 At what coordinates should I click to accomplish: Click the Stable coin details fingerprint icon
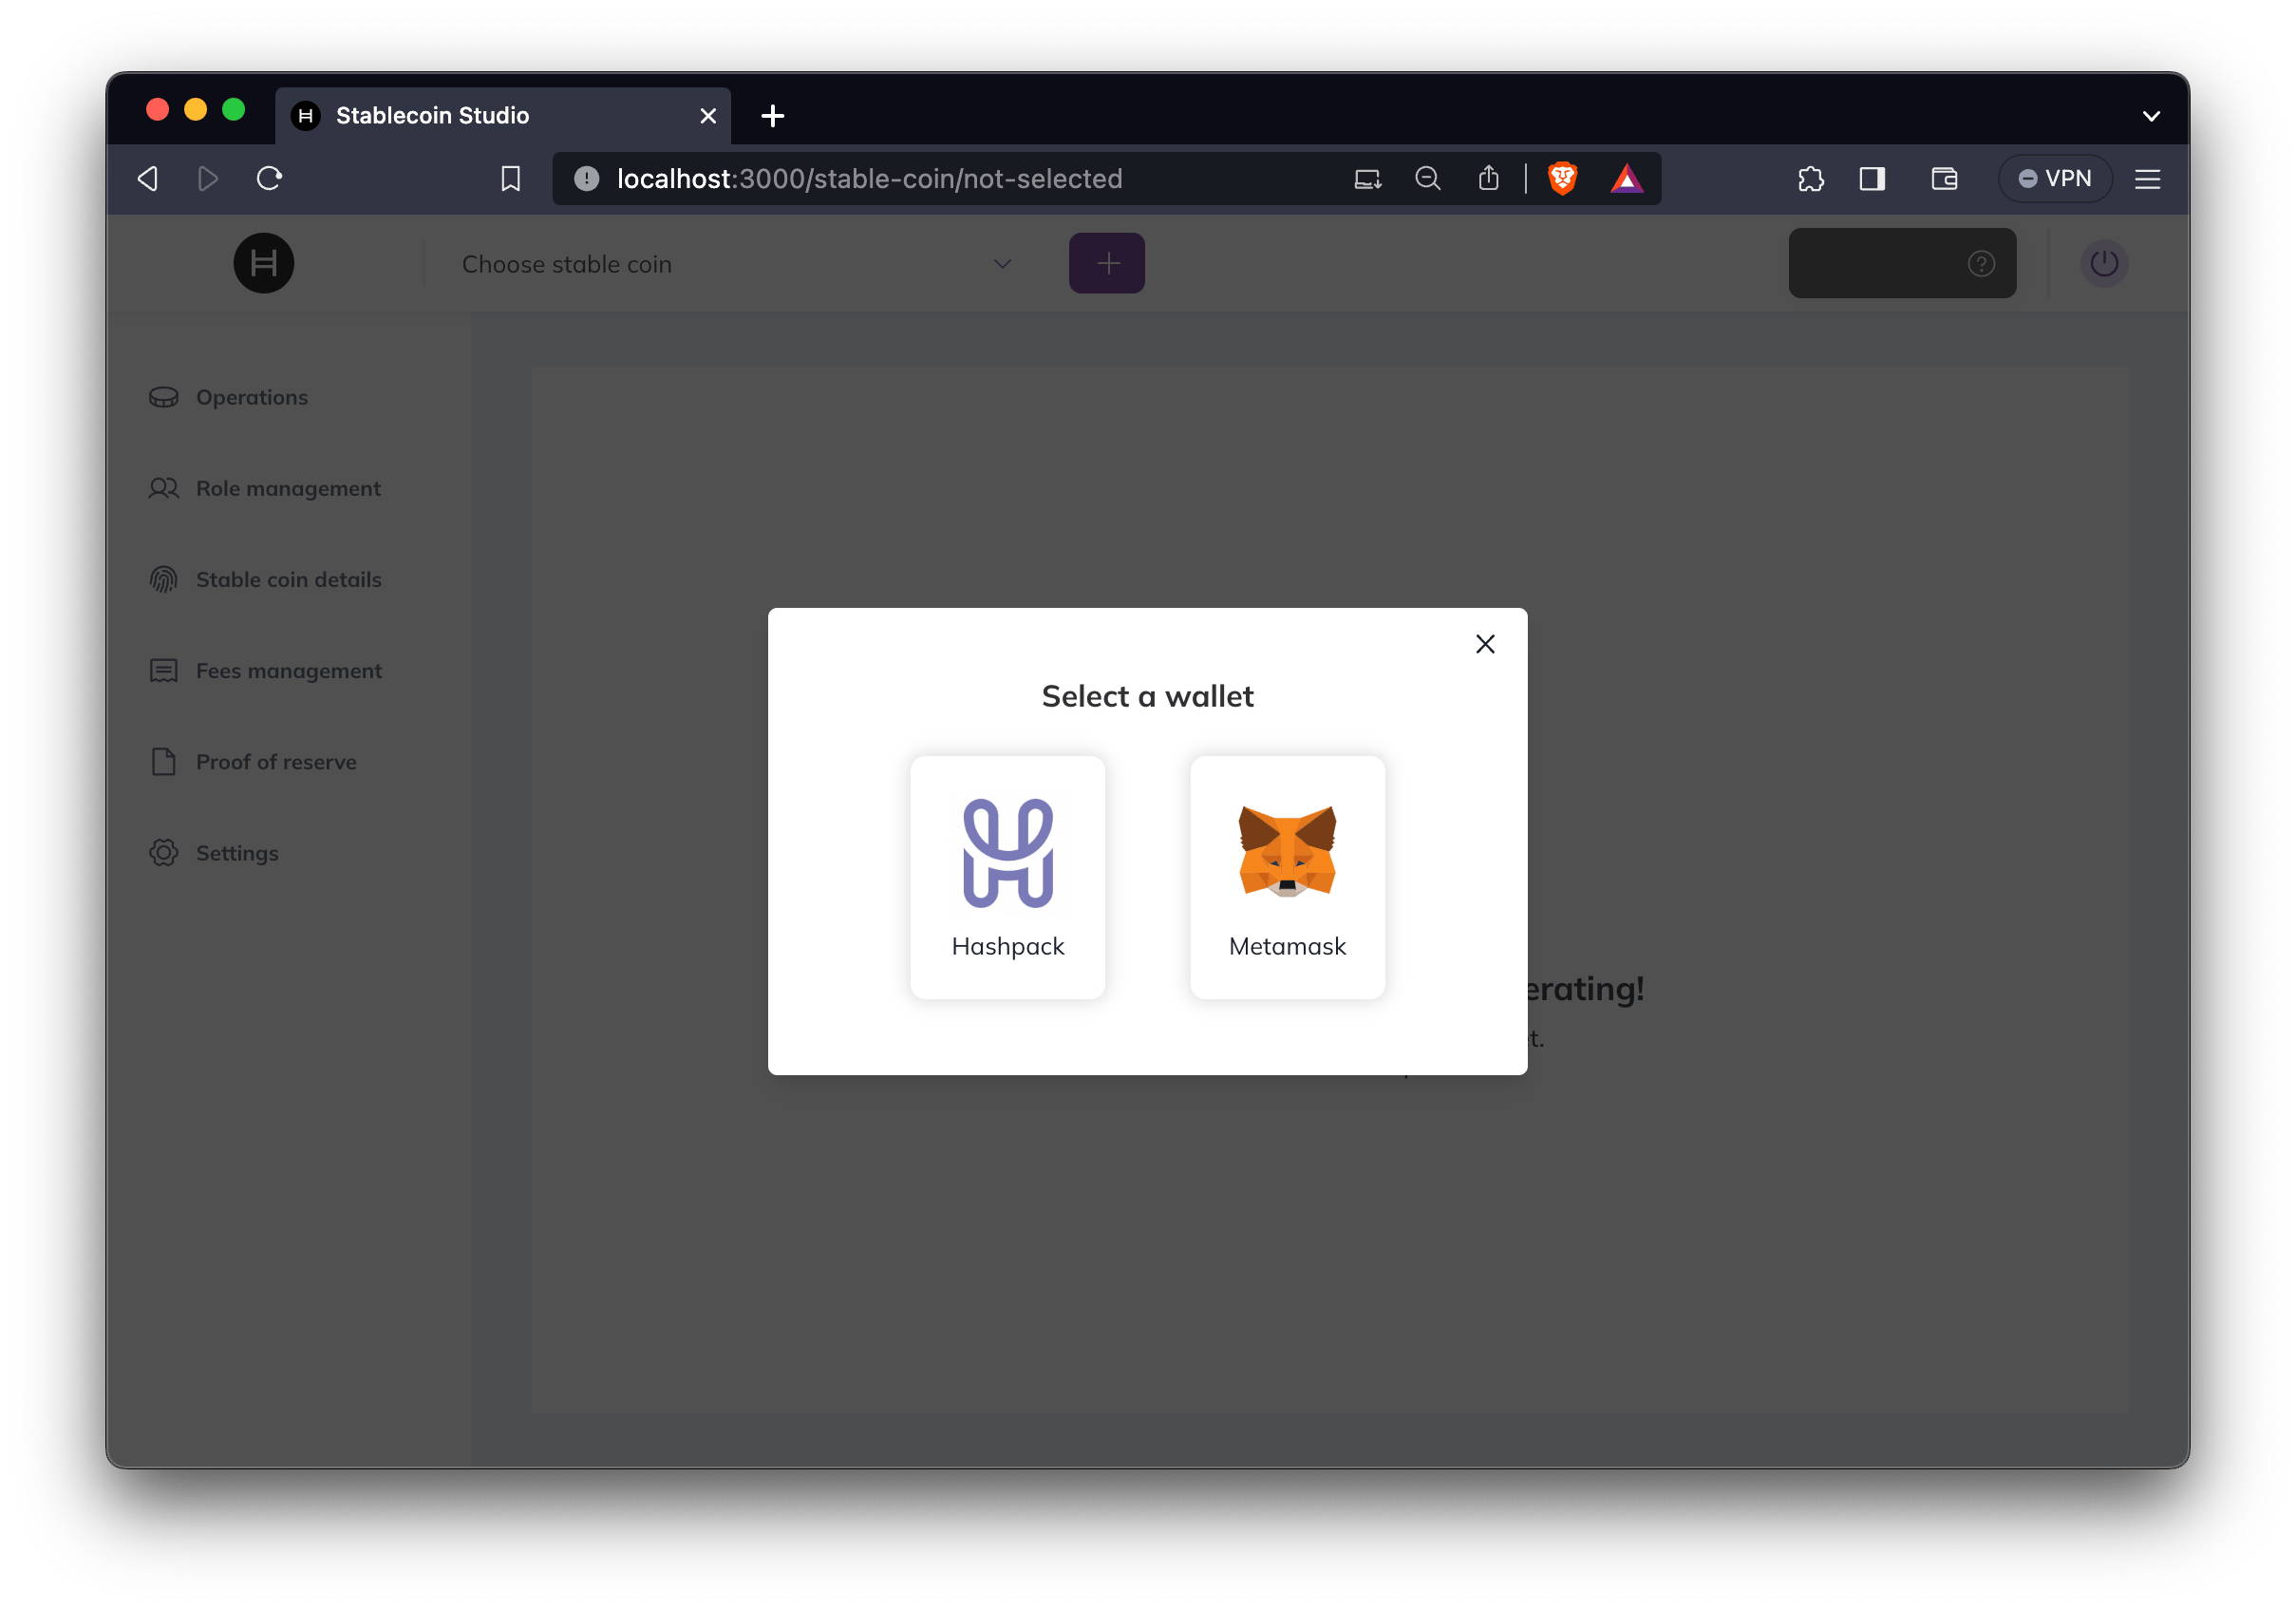point(164,579)
